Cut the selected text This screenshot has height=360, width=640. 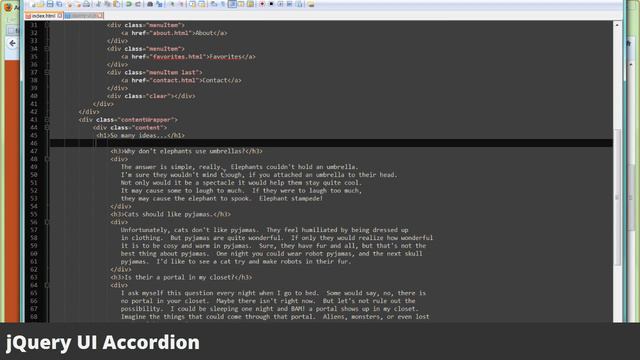click(x=98, y=4)
